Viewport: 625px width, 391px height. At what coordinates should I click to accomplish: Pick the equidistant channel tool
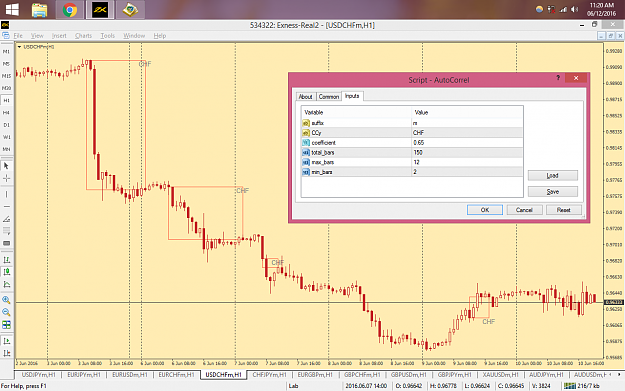click(x=6, y=231)
